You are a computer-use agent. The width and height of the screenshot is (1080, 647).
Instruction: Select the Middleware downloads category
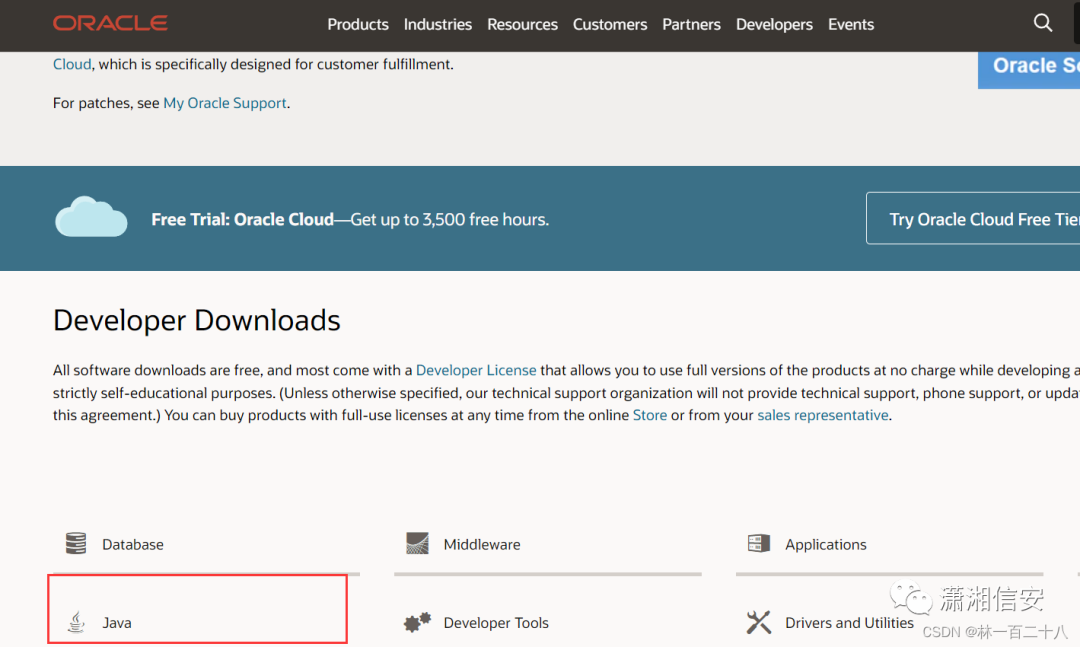click(481, 544)
